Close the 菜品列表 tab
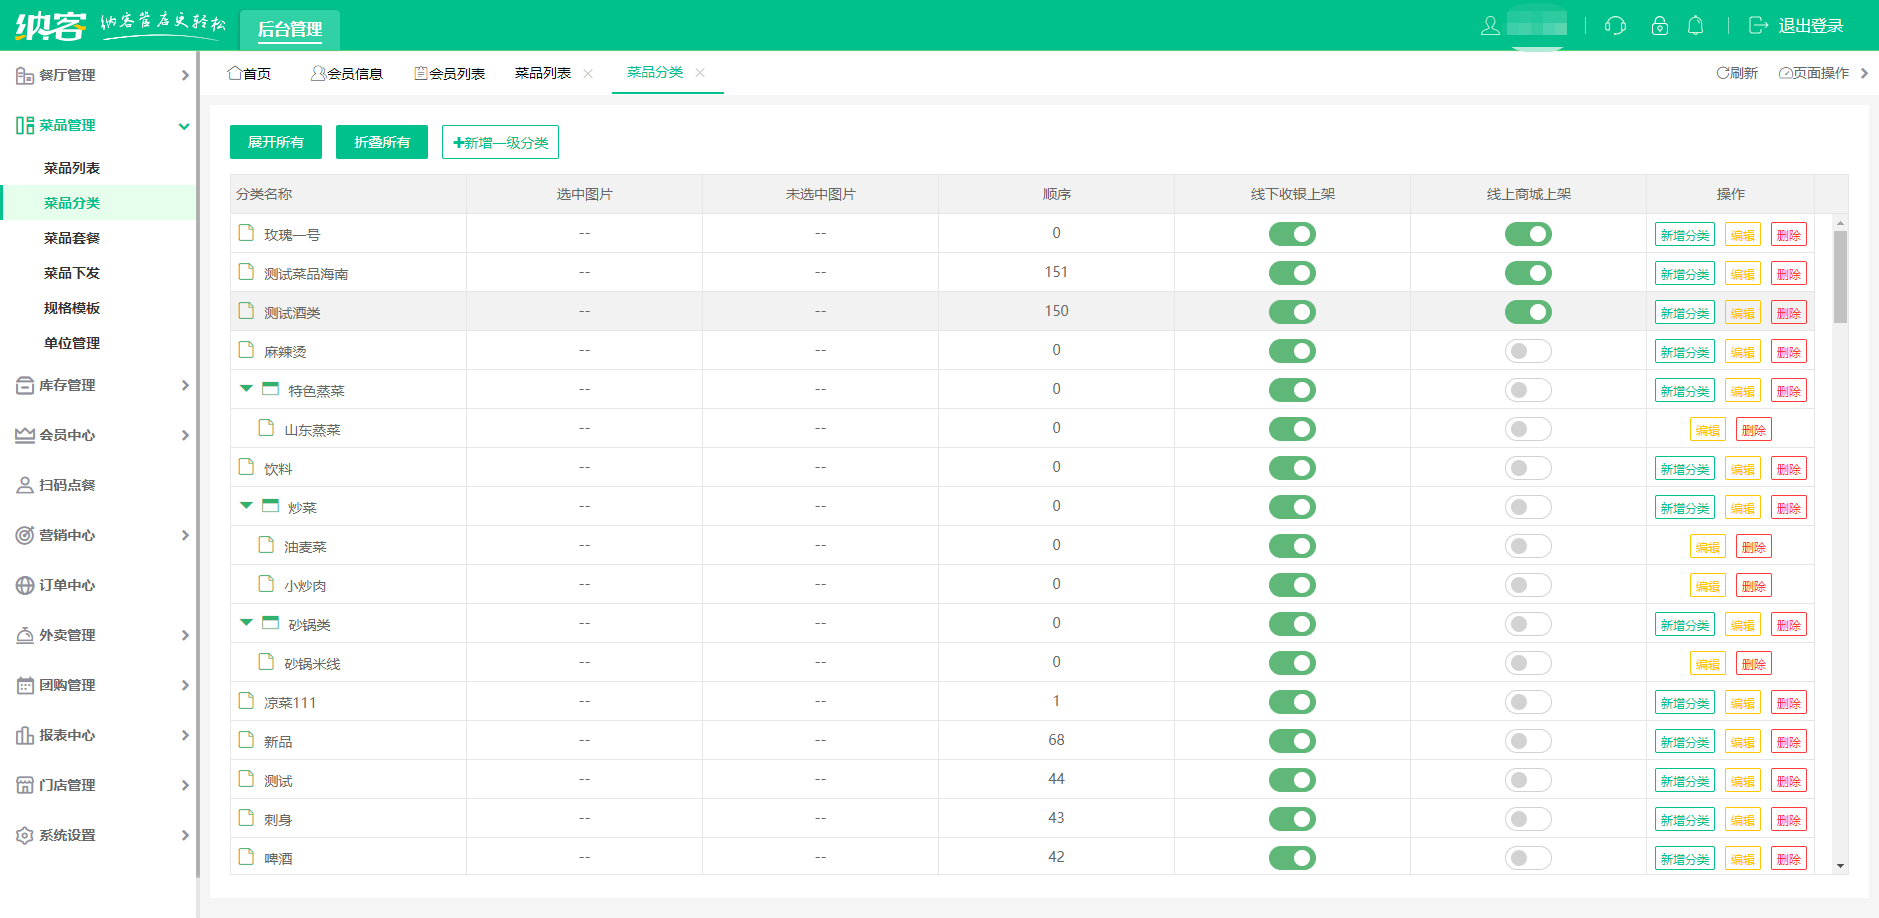The width and height of the screenshot is (1879, 918). pos(588,74)
